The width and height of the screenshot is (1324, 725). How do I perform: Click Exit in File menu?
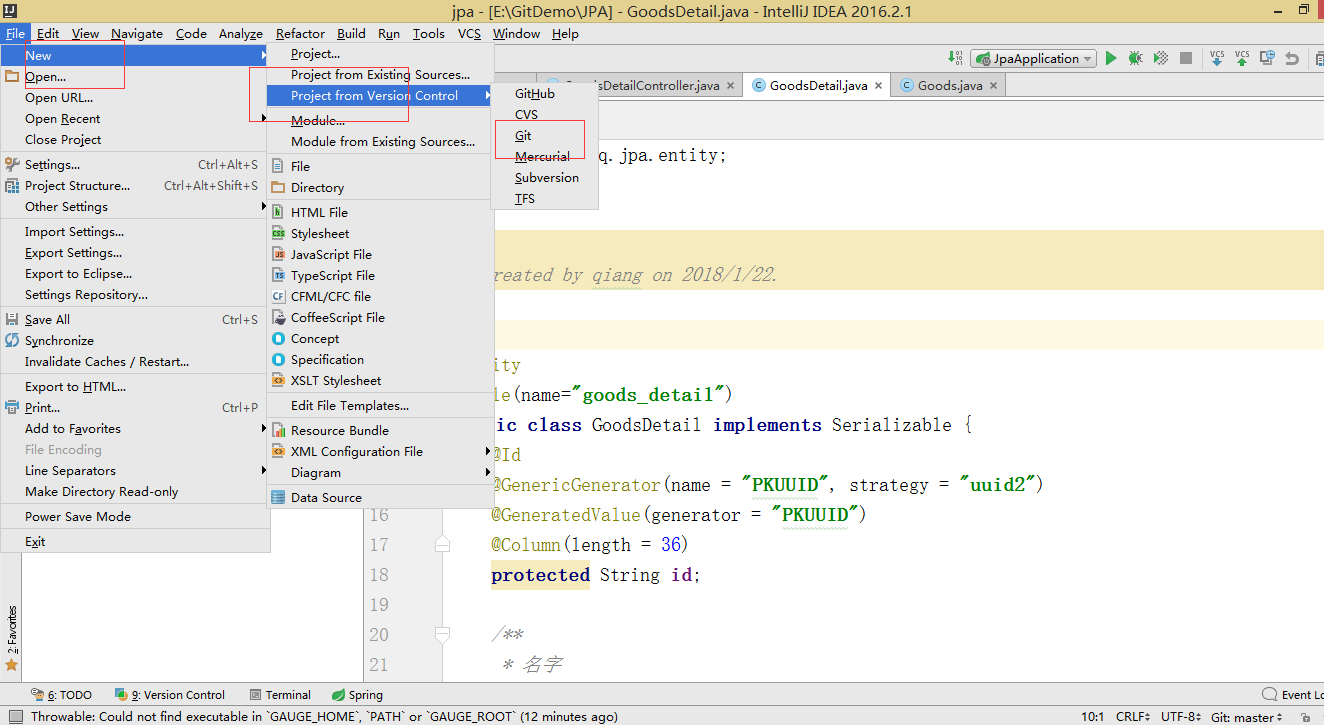[135, 542]
